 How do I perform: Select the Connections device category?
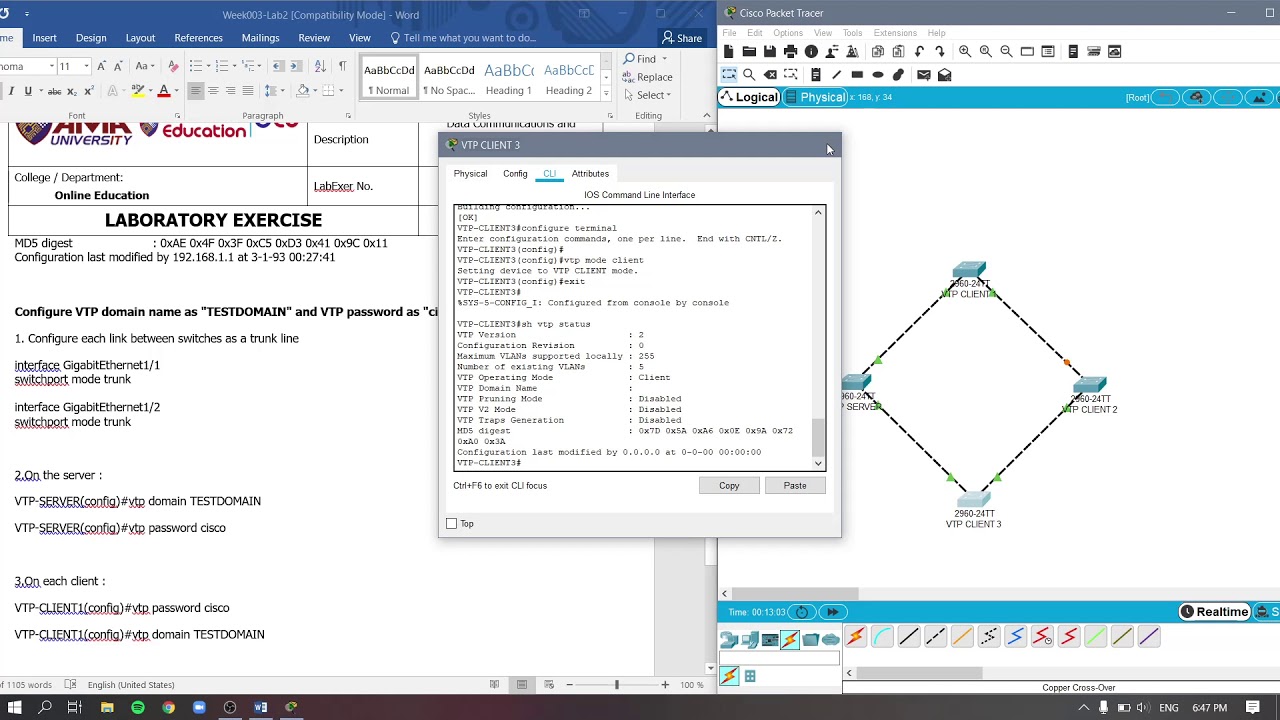[790, 639]
